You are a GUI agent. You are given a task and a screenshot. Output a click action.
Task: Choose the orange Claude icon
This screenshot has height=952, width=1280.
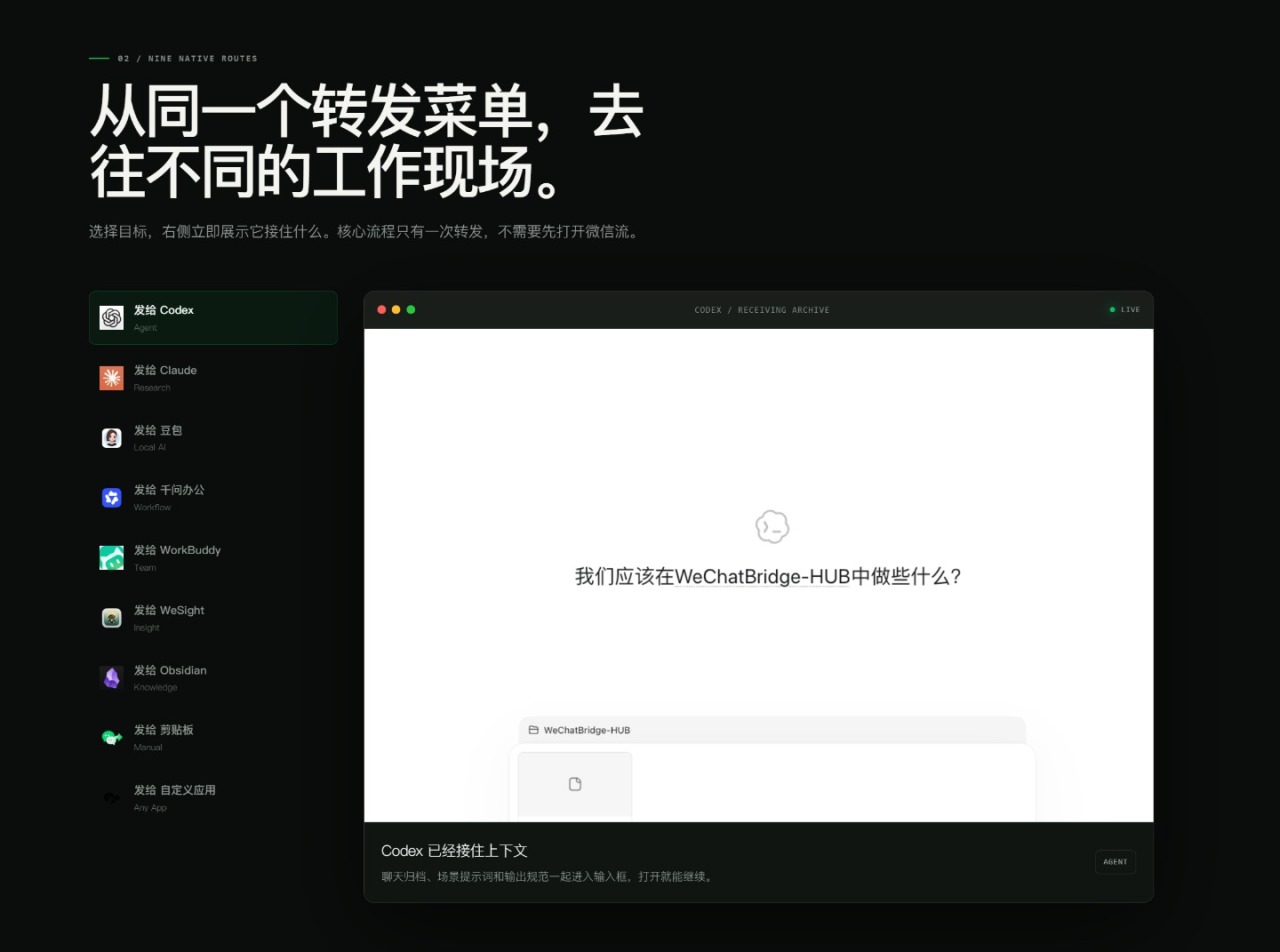[x=111, y=378]
